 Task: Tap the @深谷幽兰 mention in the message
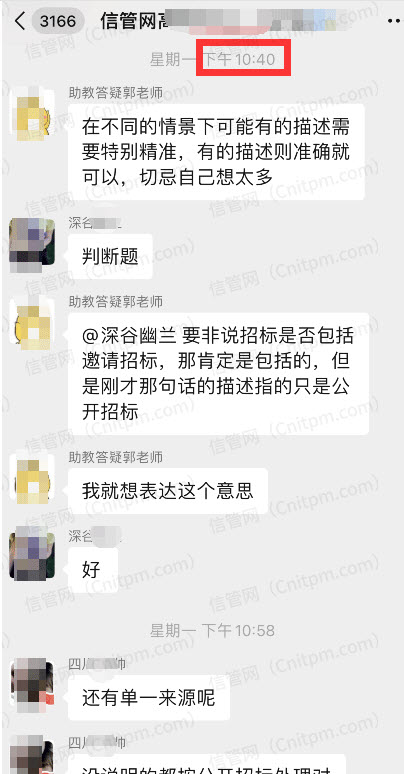click(x=129, y=337)
